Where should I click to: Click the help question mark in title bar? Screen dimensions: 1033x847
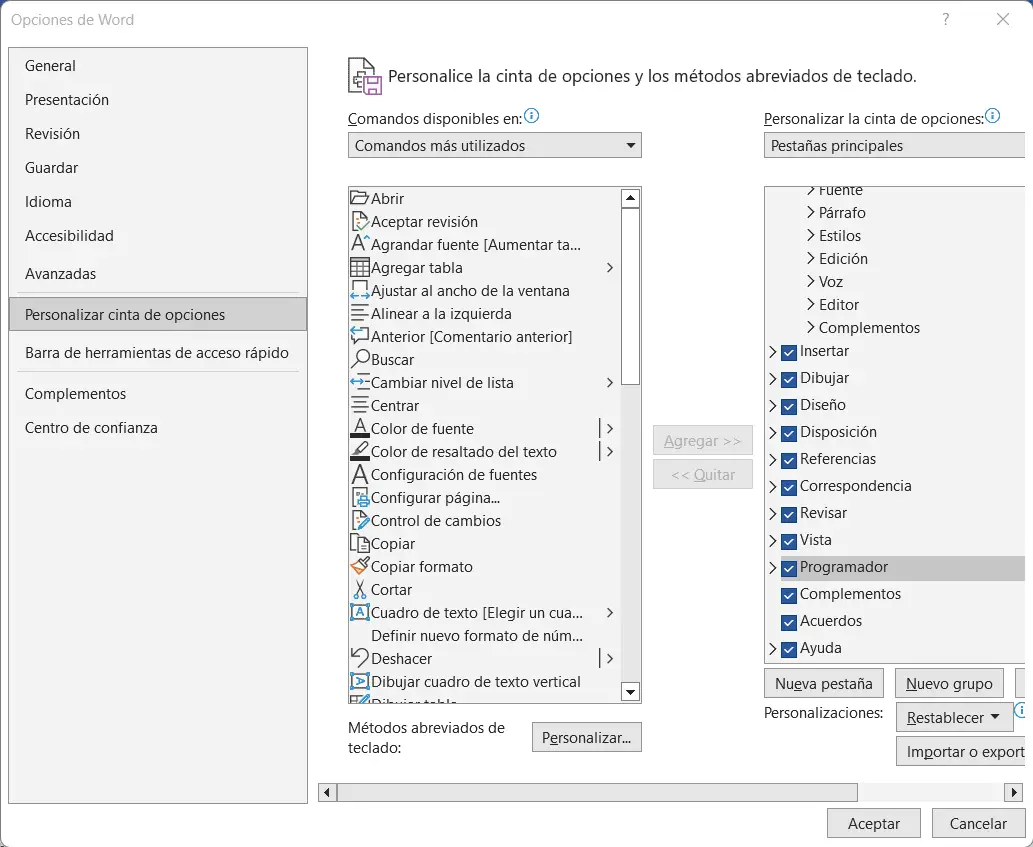pos(946,19)
